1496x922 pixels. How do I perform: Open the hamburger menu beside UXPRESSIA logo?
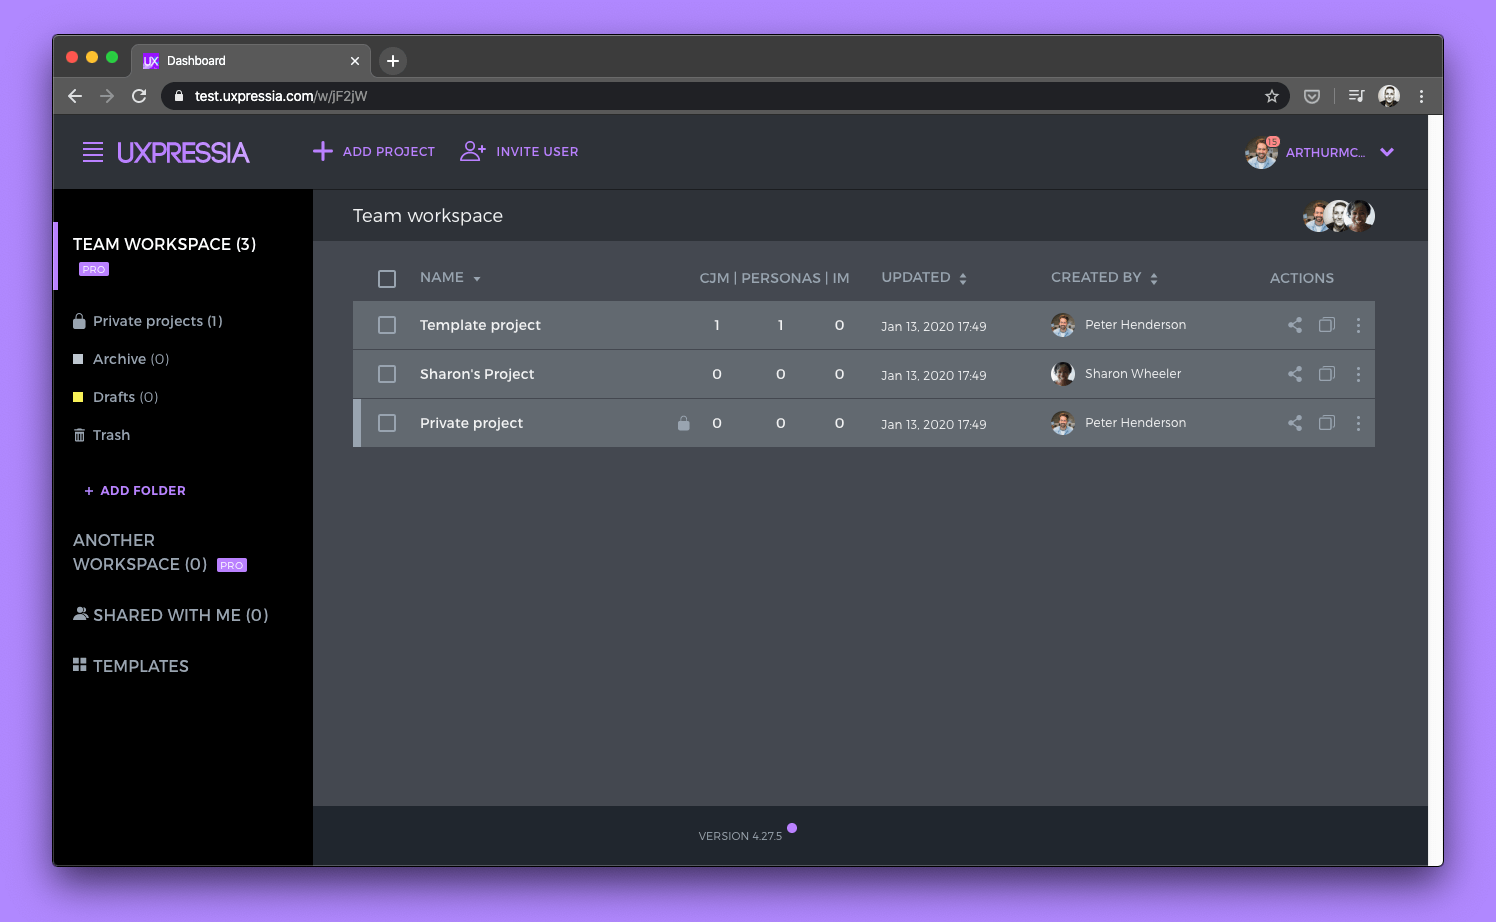pos(93,152)
